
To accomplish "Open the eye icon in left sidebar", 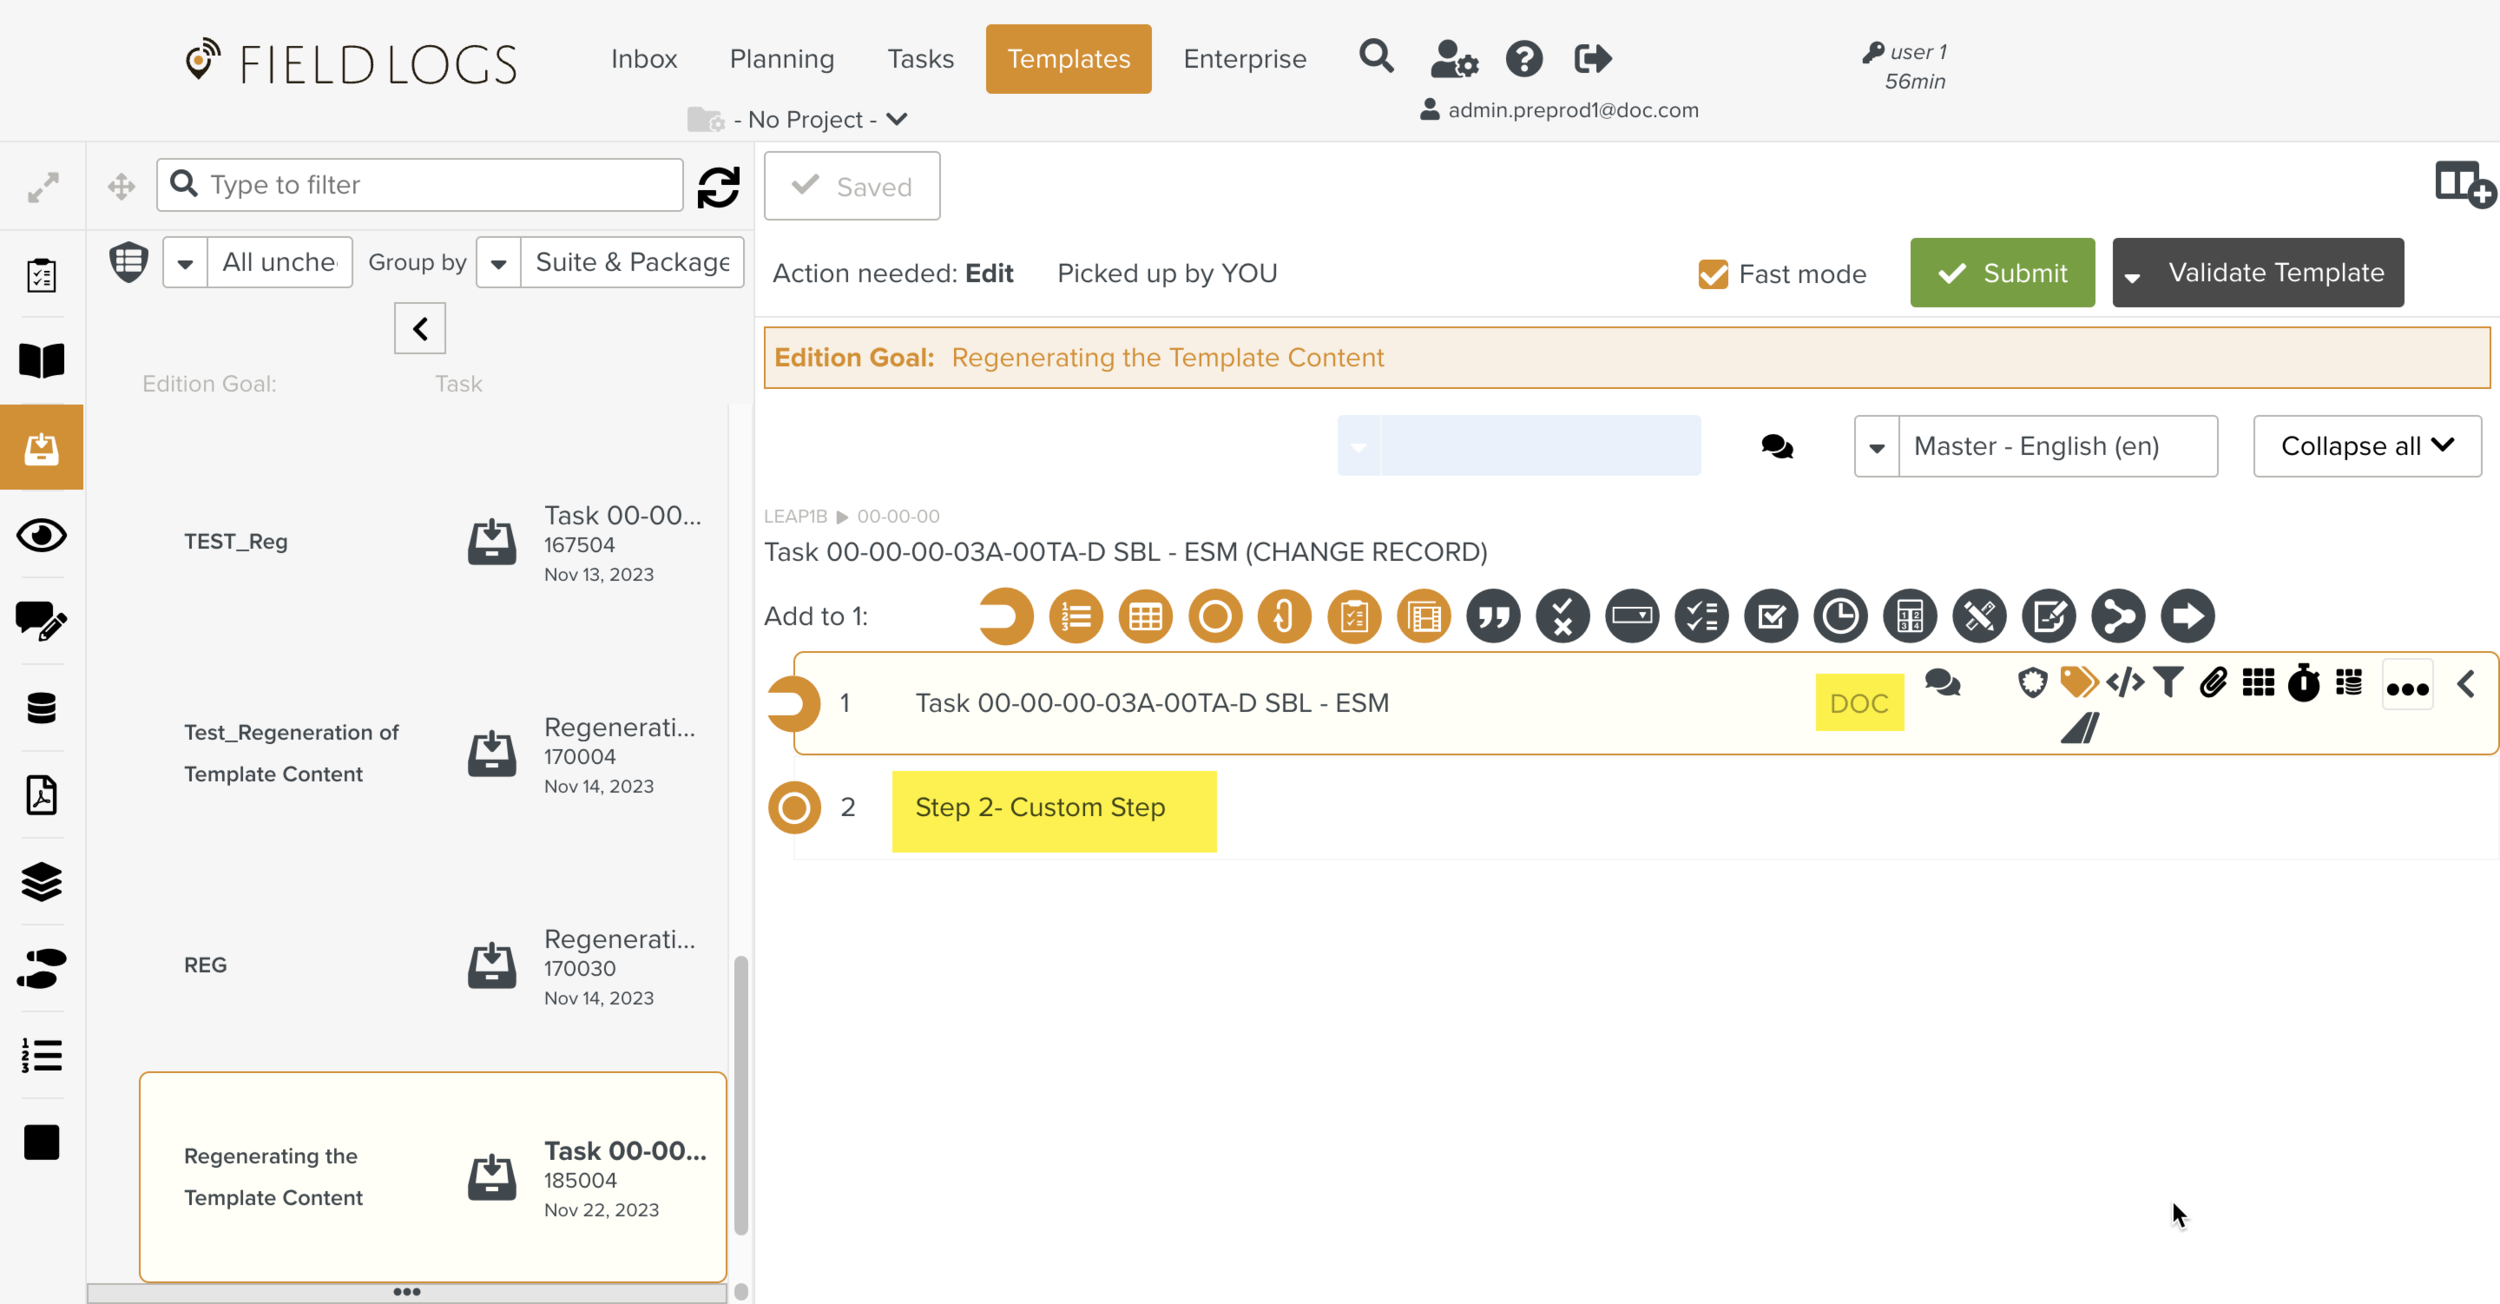I will click(41, 536).
